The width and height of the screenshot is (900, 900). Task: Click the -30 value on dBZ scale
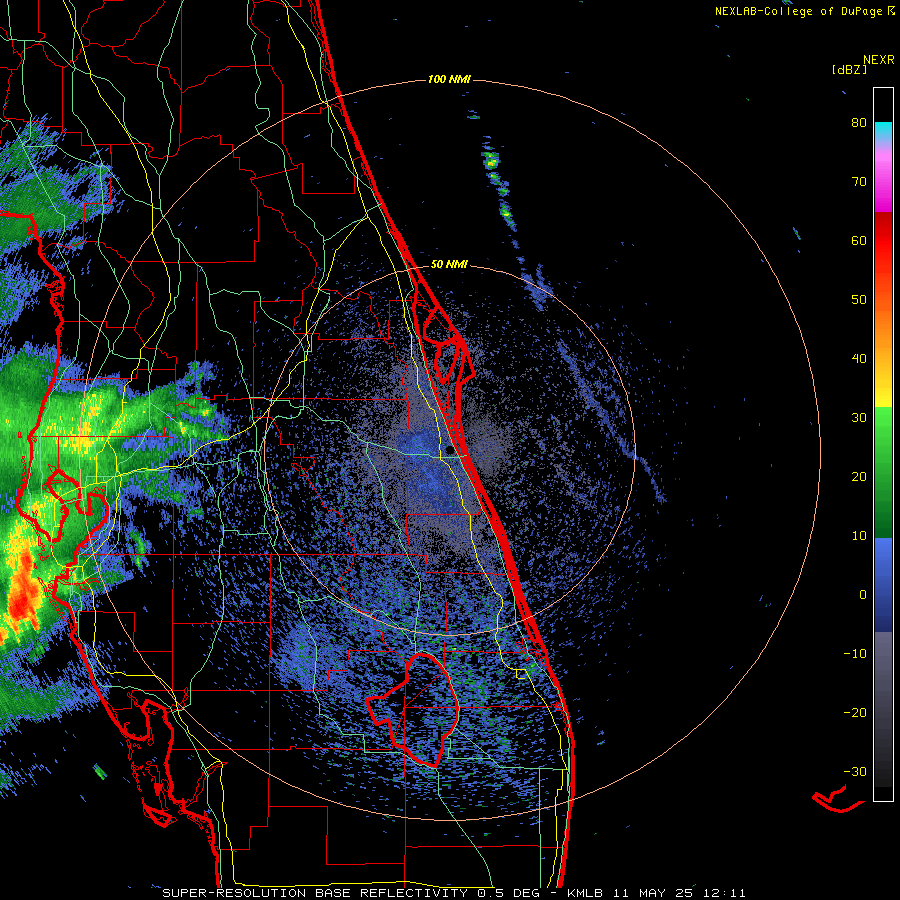(855, 771)
